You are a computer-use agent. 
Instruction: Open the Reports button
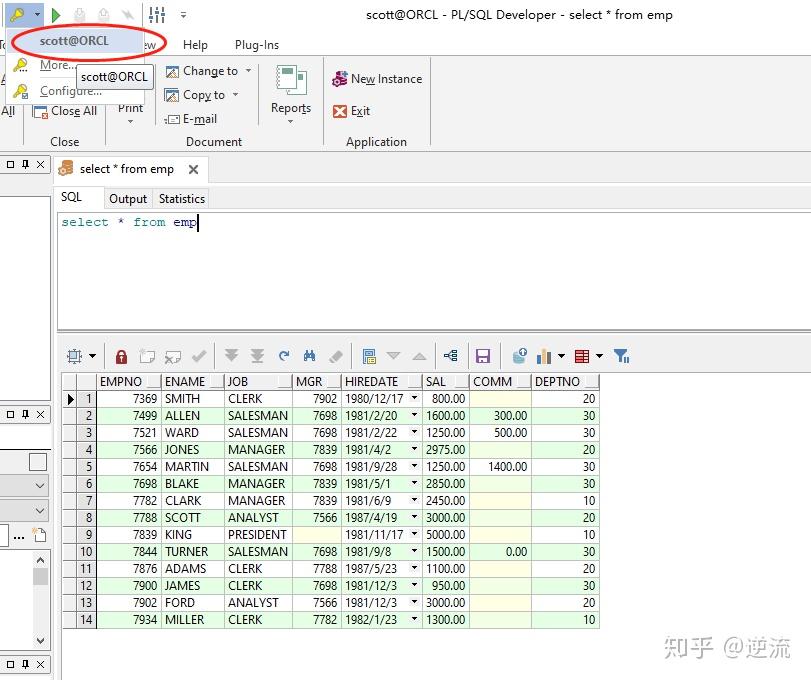(x=291, y=94)
